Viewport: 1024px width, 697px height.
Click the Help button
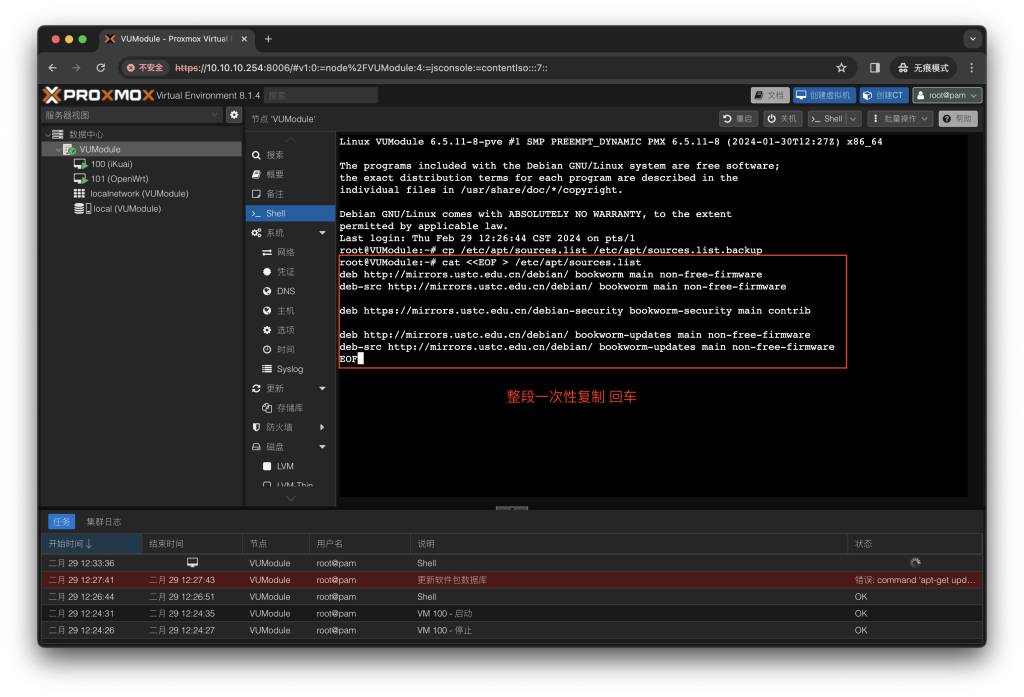(958, 119)
